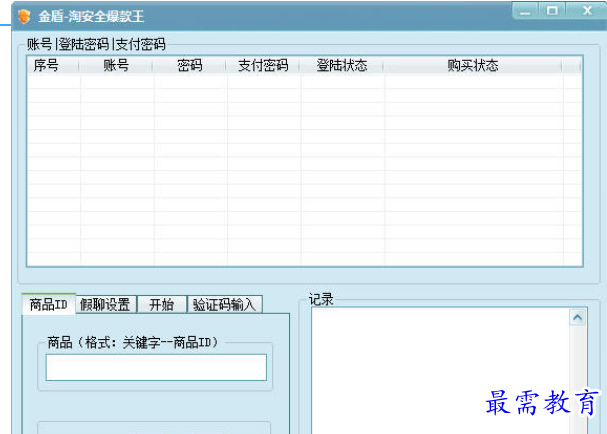Image resolution: width=607 pixels, height=434 pixels.
Task: Minimize the 金盾-淘安全爆款王 window
Action: point(525,11)
